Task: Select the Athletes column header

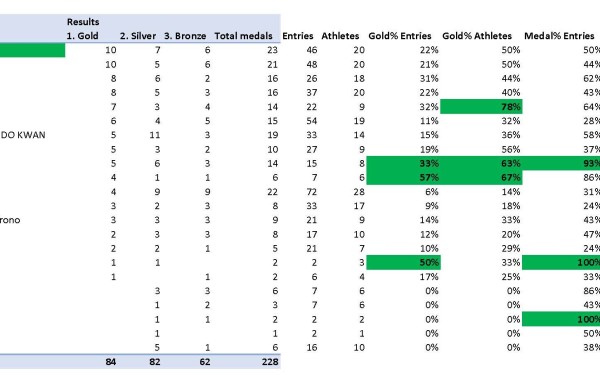Action: pos(340,36)
